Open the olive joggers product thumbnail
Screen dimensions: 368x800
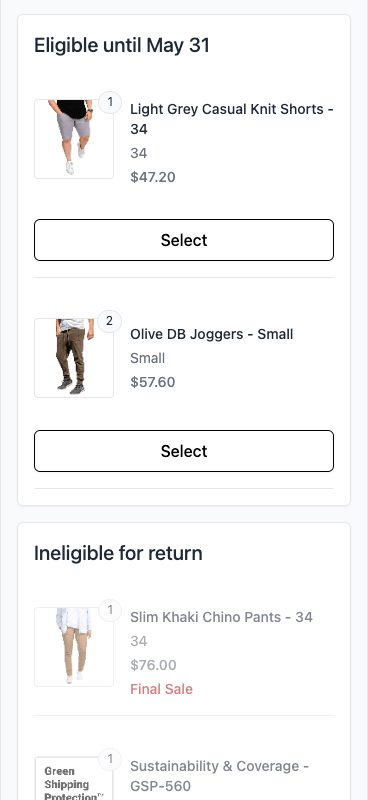click(74, 358)
